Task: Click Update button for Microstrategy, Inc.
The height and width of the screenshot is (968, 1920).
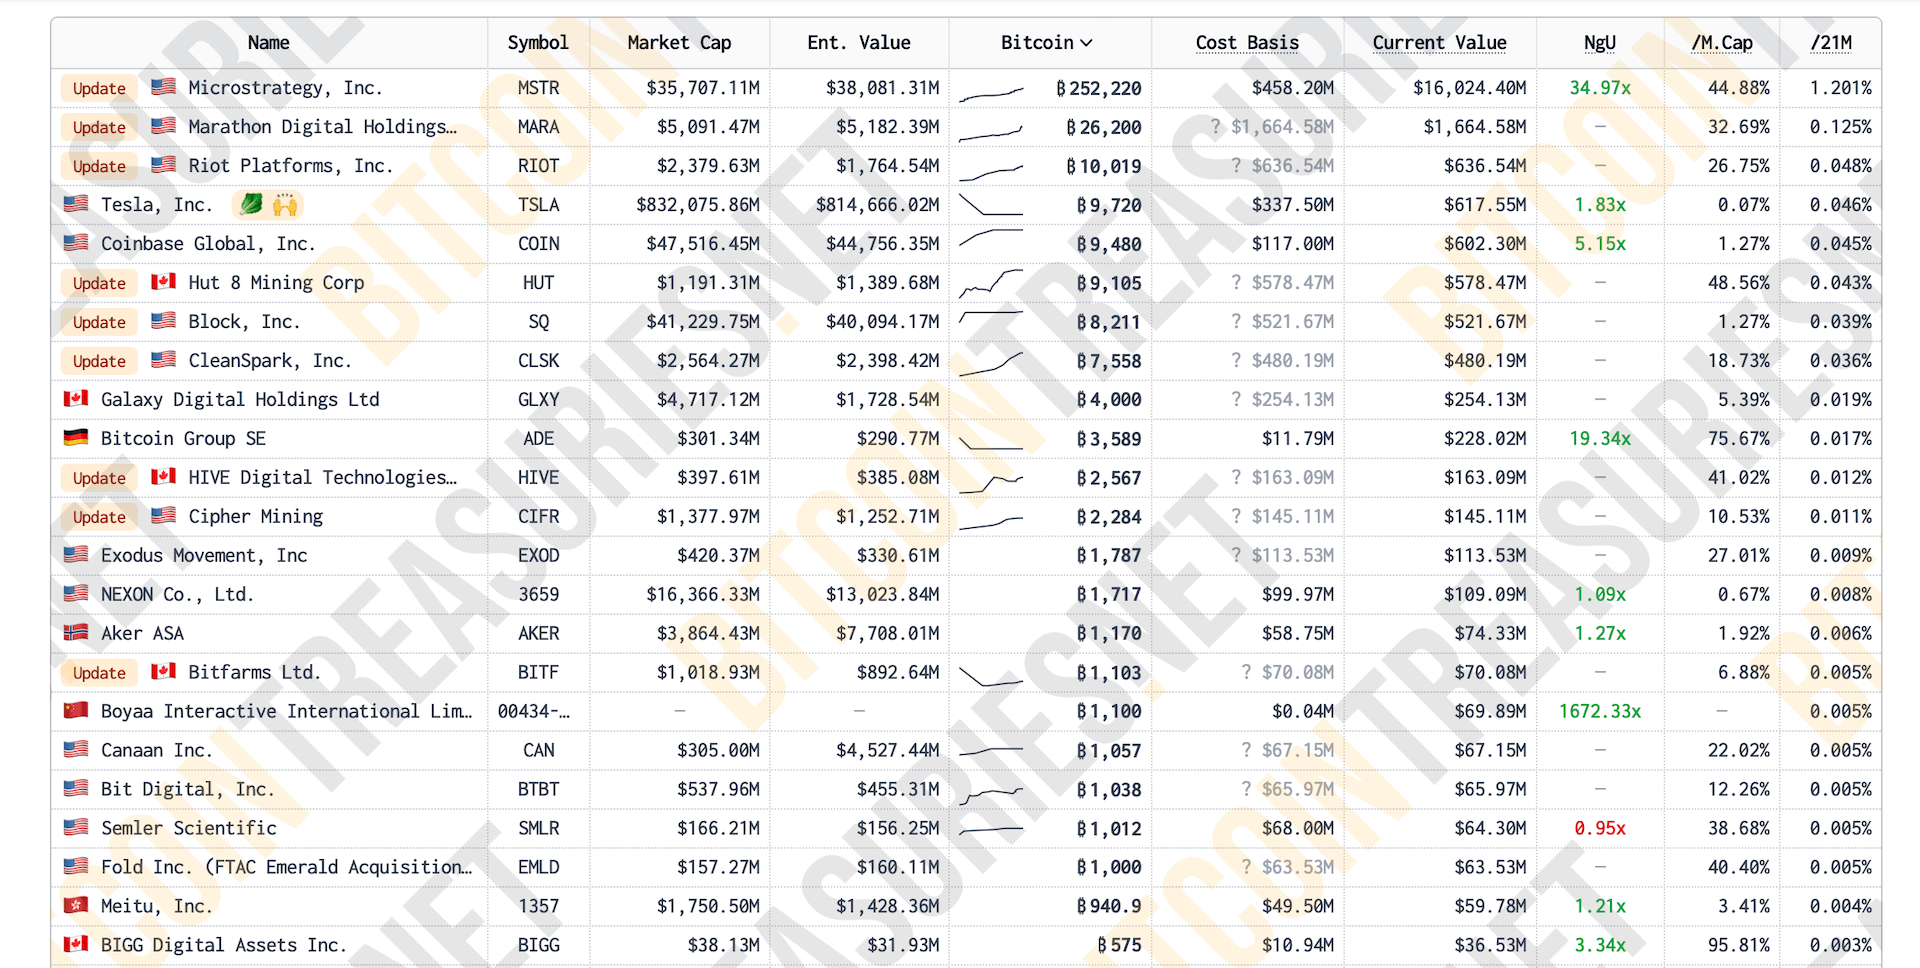Action: pos(99,88)
